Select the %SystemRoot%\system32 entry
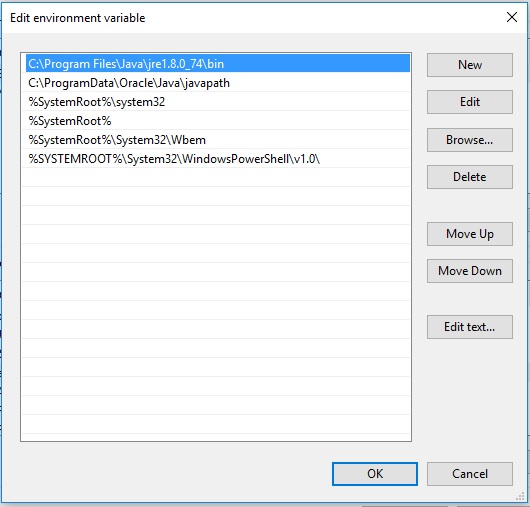 click(218, 102)
